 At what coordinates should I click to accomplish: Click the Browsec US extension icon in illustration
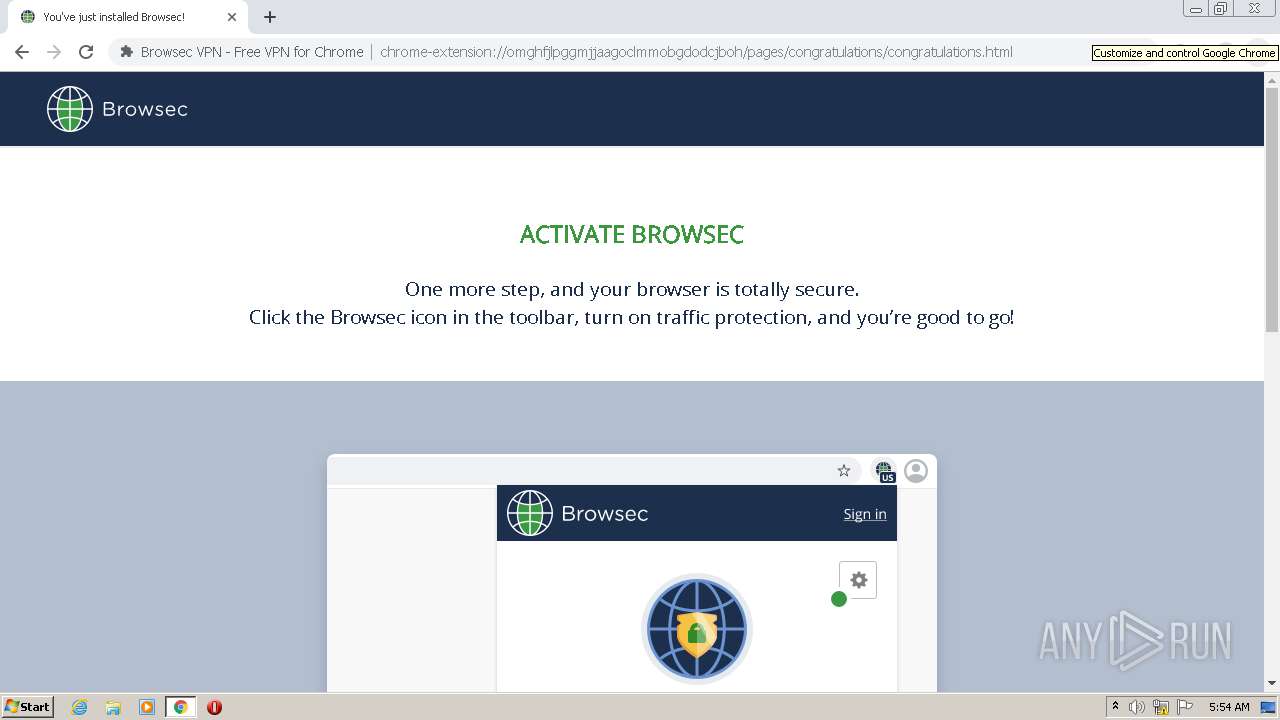point(884,471)
